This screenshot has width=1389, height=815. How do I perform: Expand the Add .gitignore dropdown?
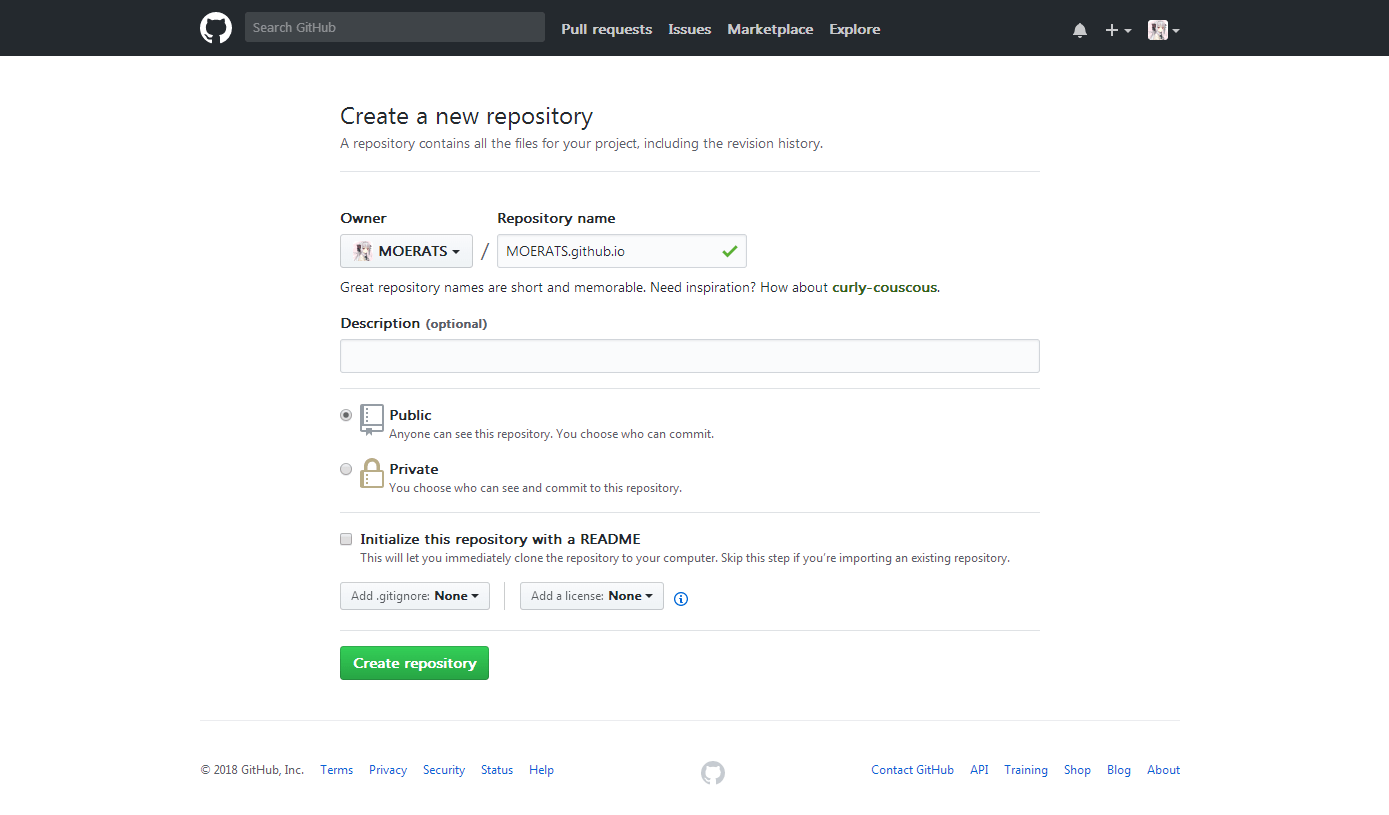pyautogui.click(x=415, y=596)
